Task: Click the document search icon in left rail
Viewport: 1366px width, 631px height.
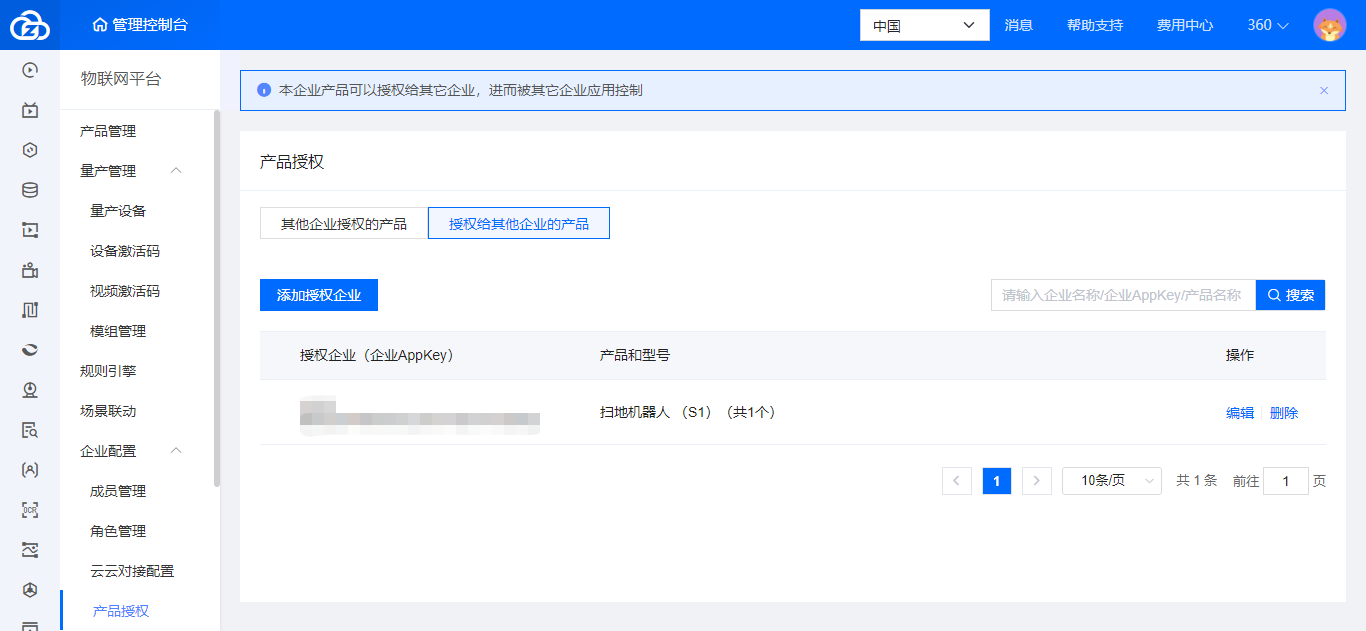Action: click(x=30, y=430)
